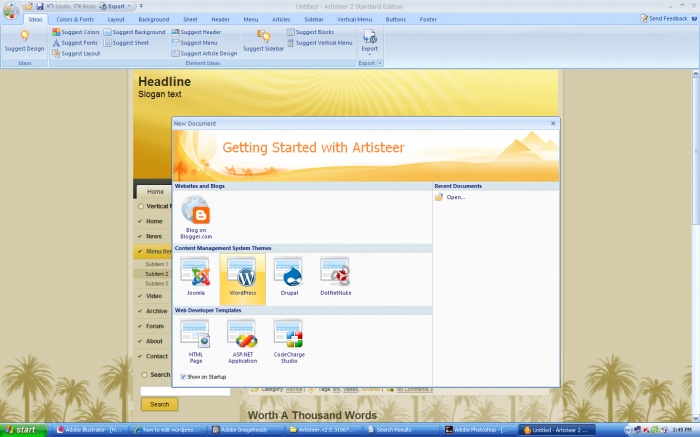This screenshot has width=700, height=437.
Task: Choose the ASP.NET Application template
Action: [x=242, y=341]
